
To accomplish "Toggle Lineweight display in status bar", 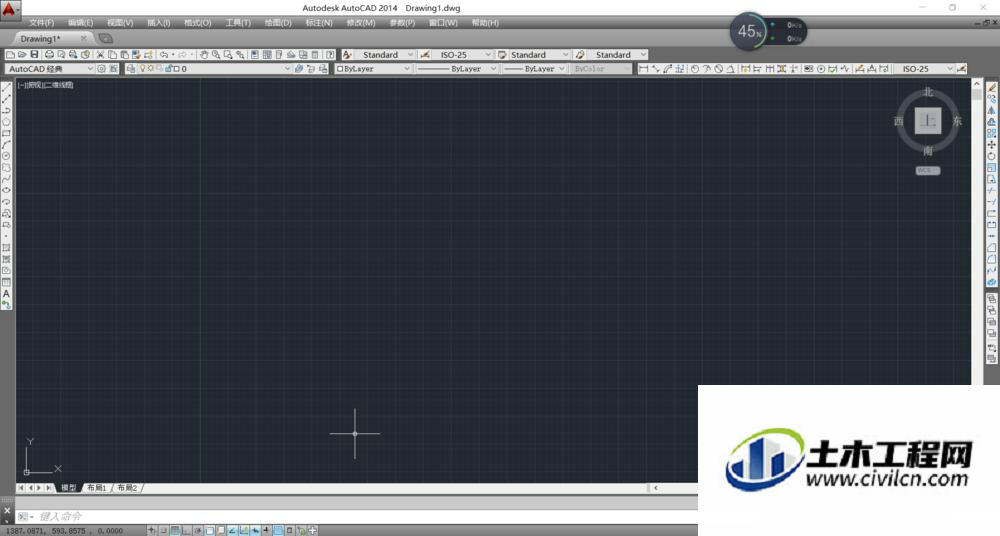I will pyautogui.click(x=267, y=530).
